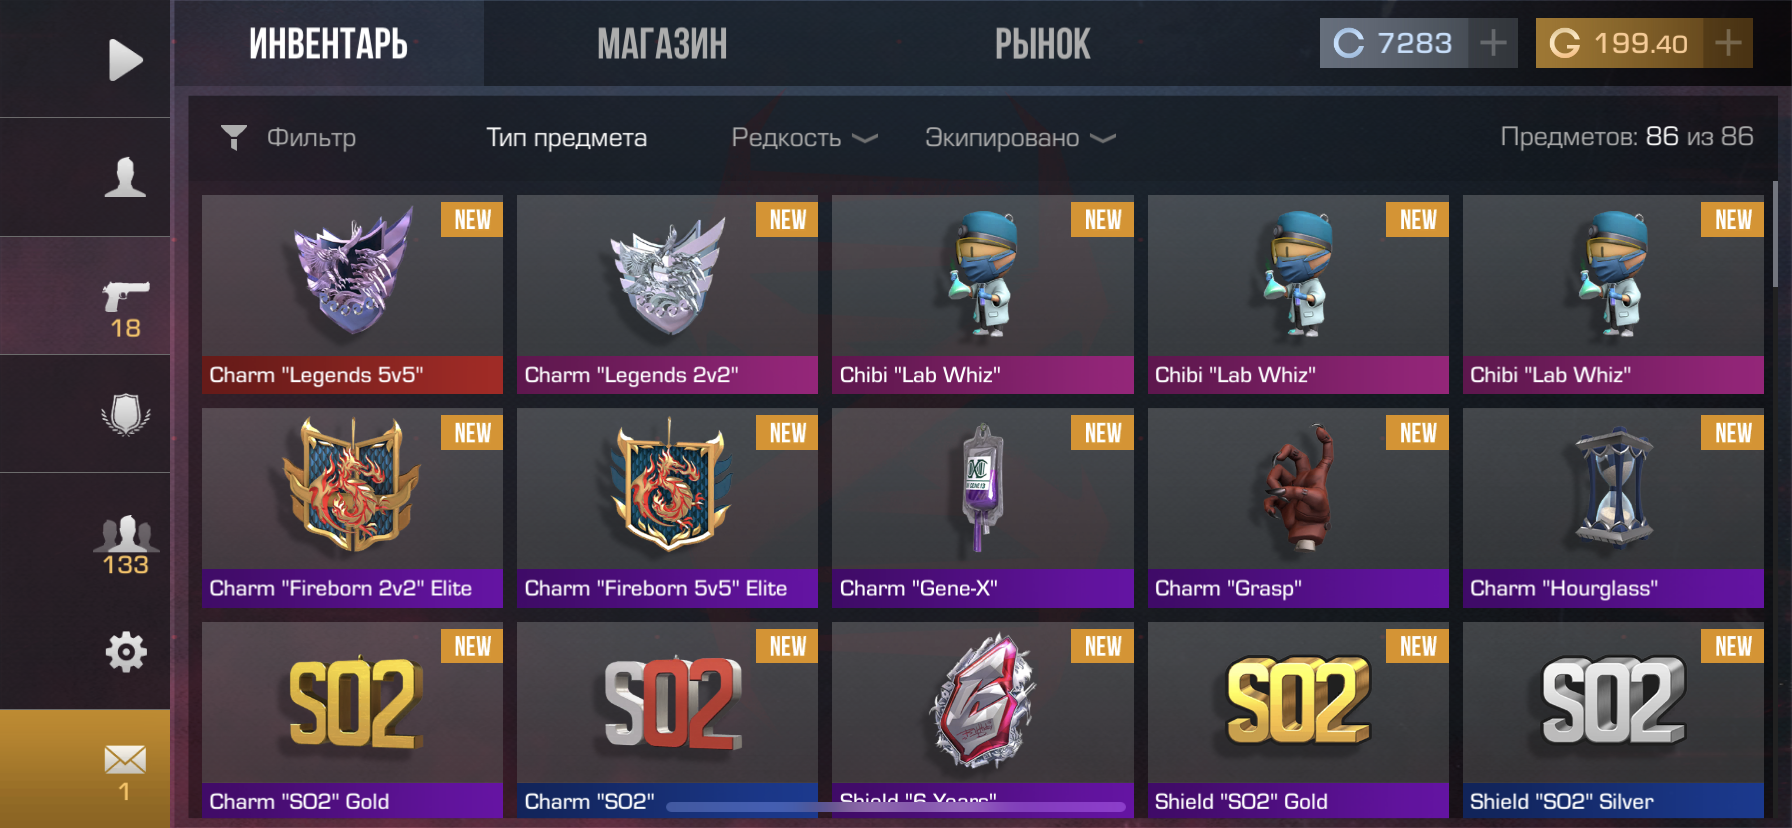The image size is (1792, 828).
Task: Open weapons pistol icon labeled 18
Action: (125, 310)
